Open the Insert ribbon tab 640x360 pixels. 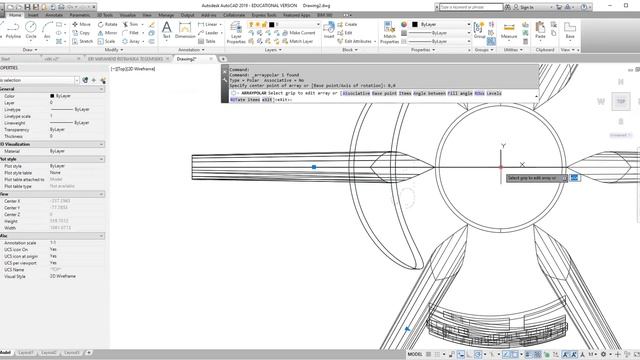33,15
